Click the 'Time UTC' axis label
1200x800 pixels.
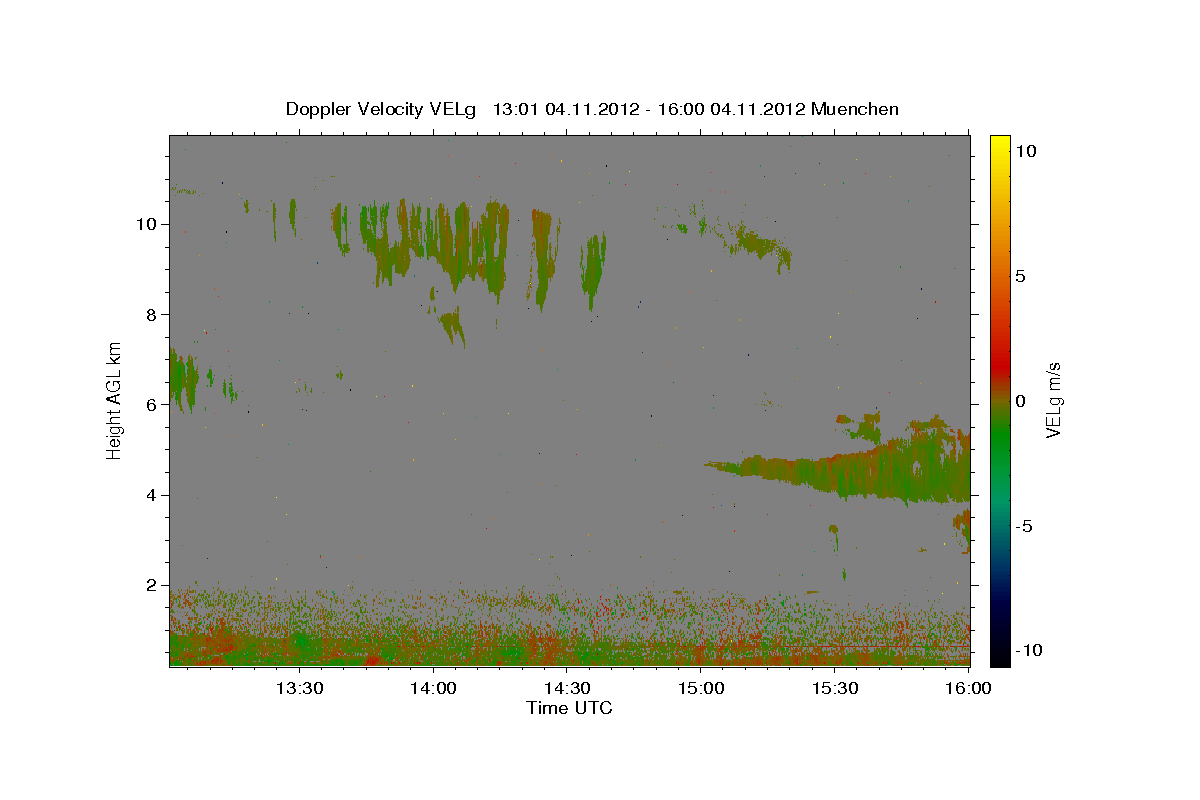coord(569,708)
